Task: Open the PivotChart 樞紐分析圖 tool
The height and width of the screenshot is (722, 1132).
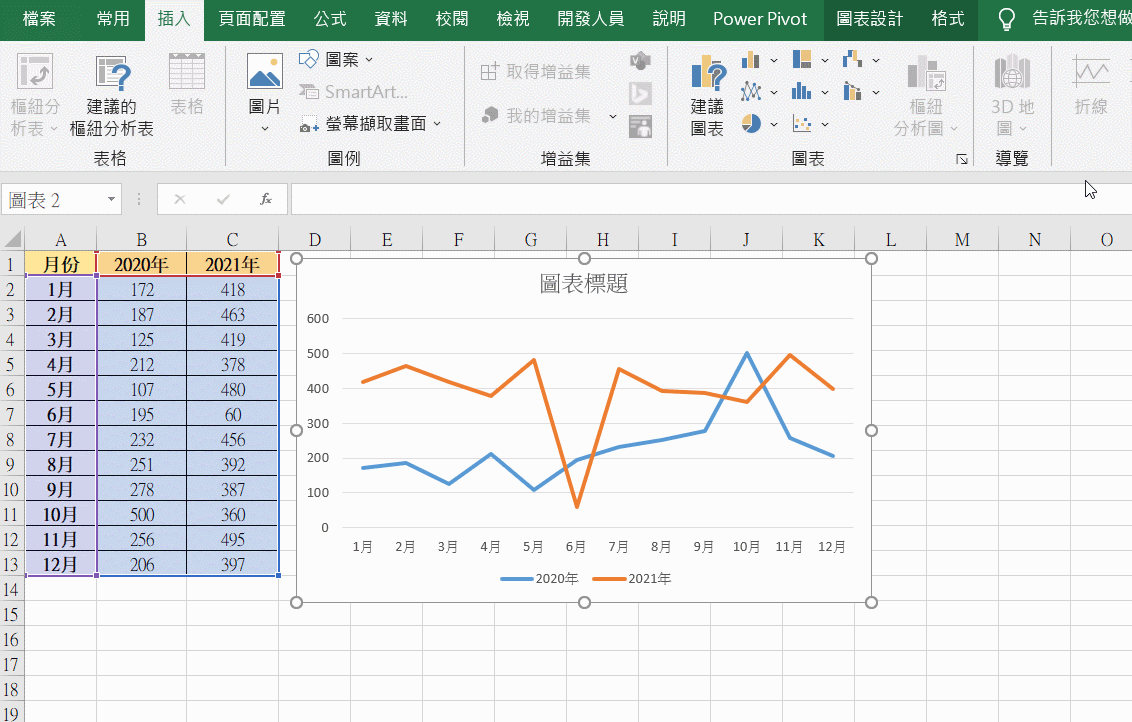Action: 926,95
